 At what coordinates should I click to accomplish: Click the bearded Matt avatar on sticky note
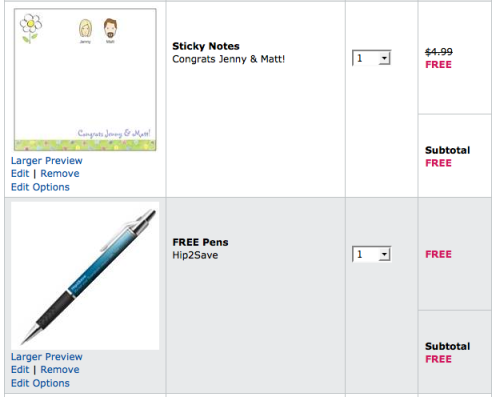[x=110, y=28]
